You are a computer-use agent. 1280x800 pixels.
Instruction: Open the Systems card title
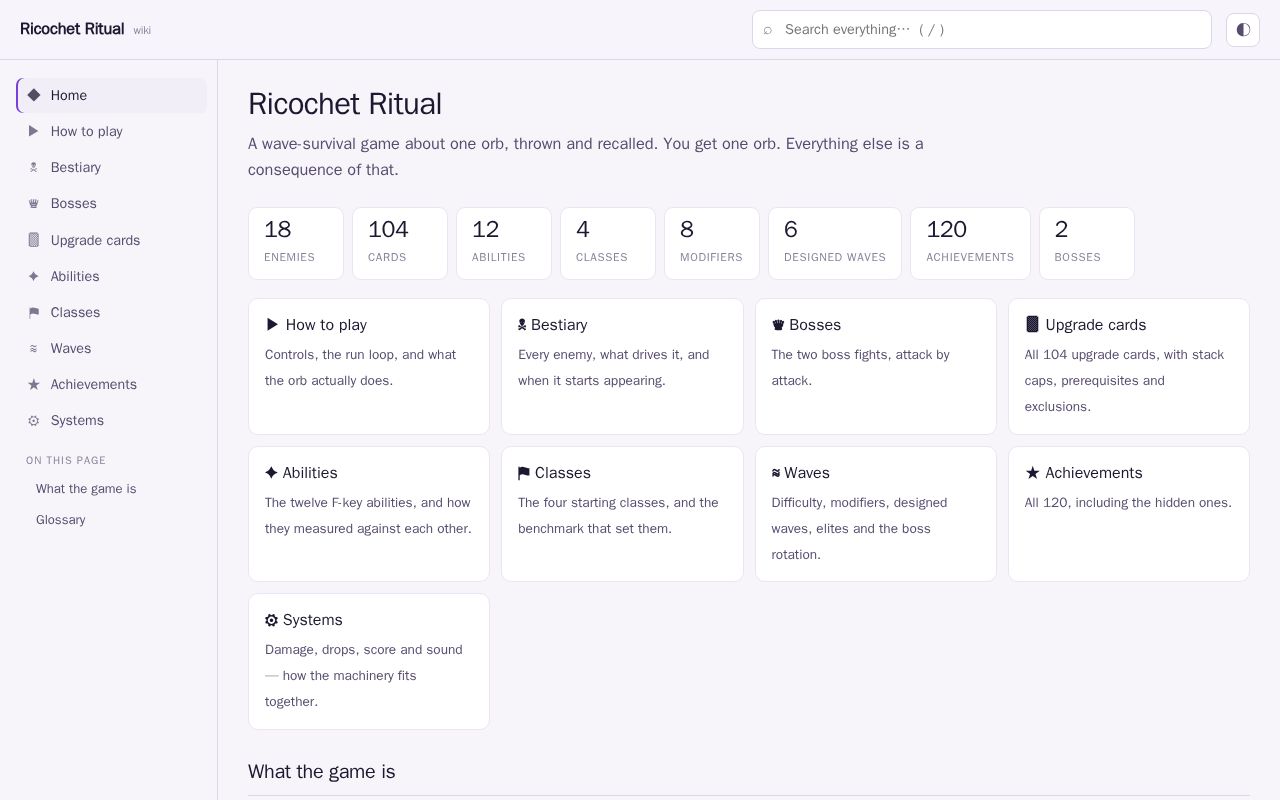[303, 620]
